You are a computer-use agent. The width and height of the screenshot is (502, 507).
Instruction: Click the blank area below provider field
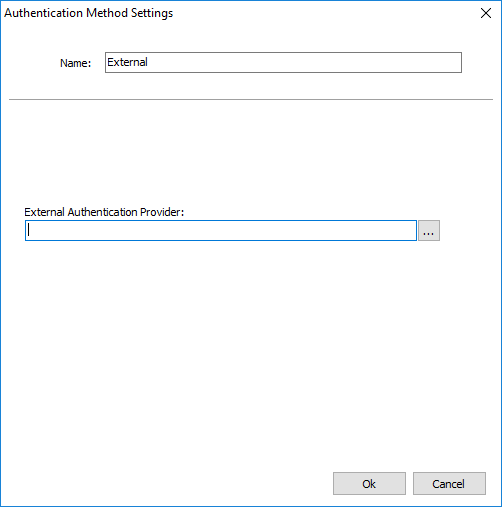[251, 353]
